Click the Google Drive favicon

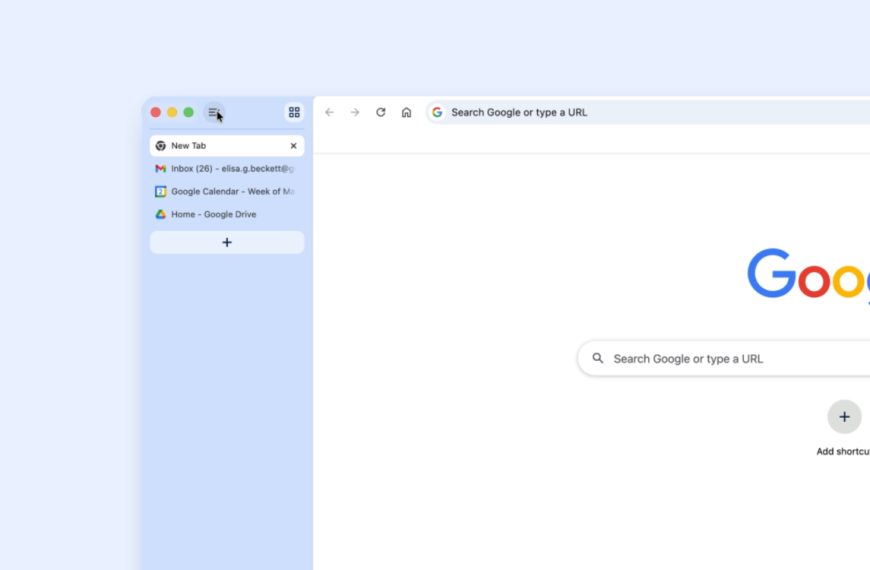click(x=160, y=214)
